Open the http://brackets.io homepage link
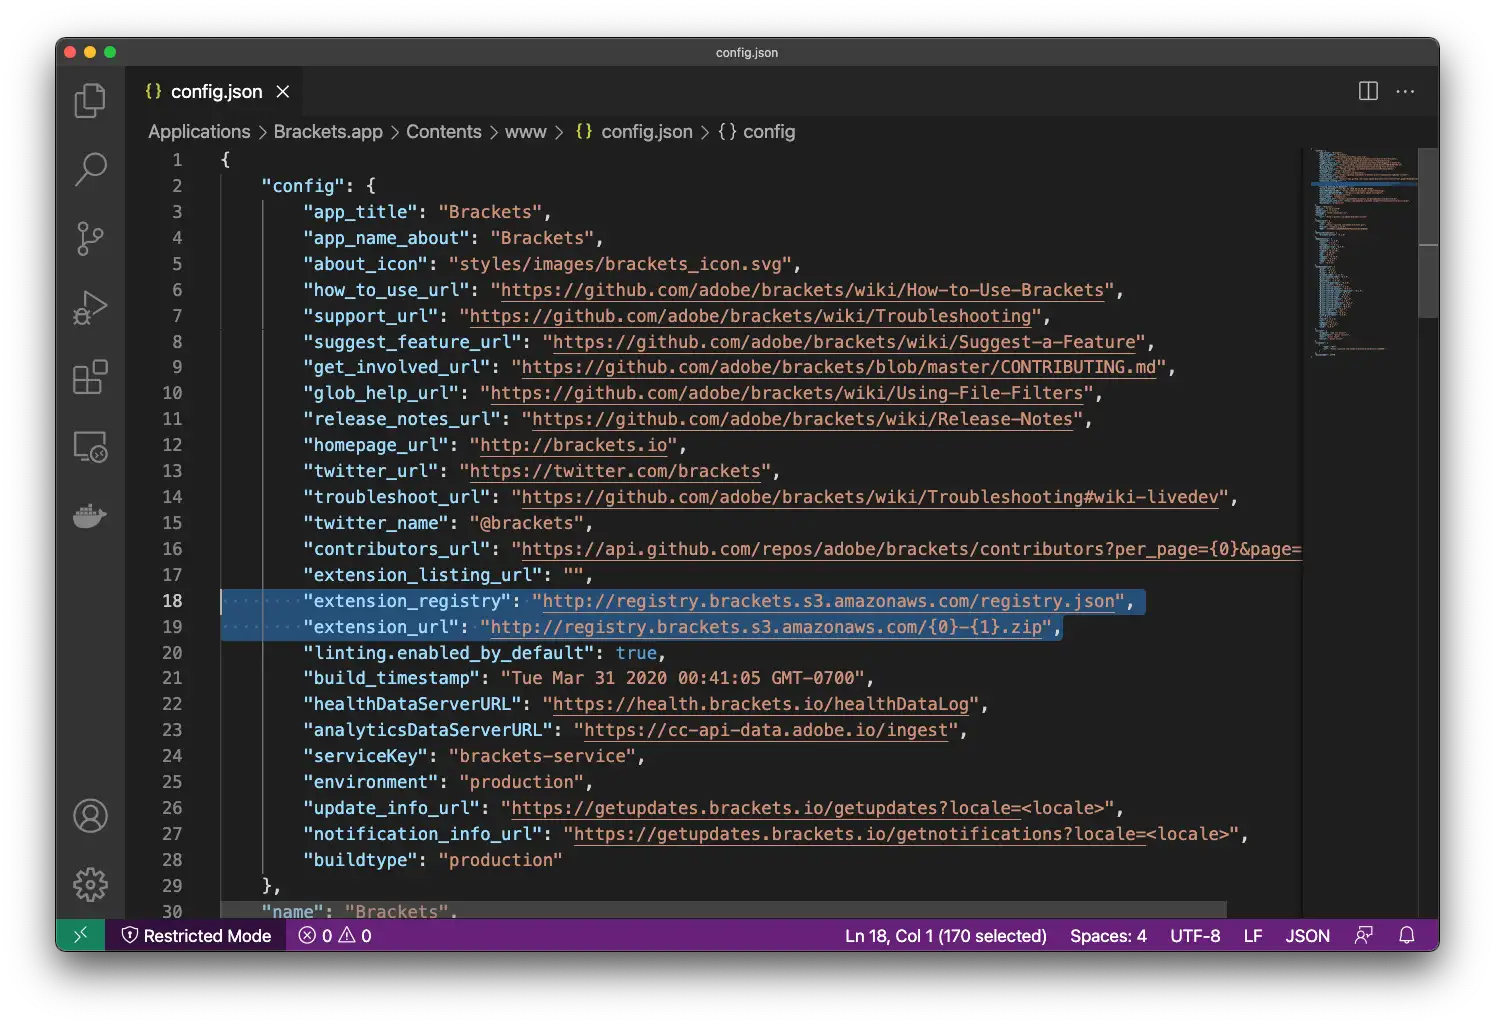The width and height of the screenshot is (1495, 1025). tap(573, 445)
